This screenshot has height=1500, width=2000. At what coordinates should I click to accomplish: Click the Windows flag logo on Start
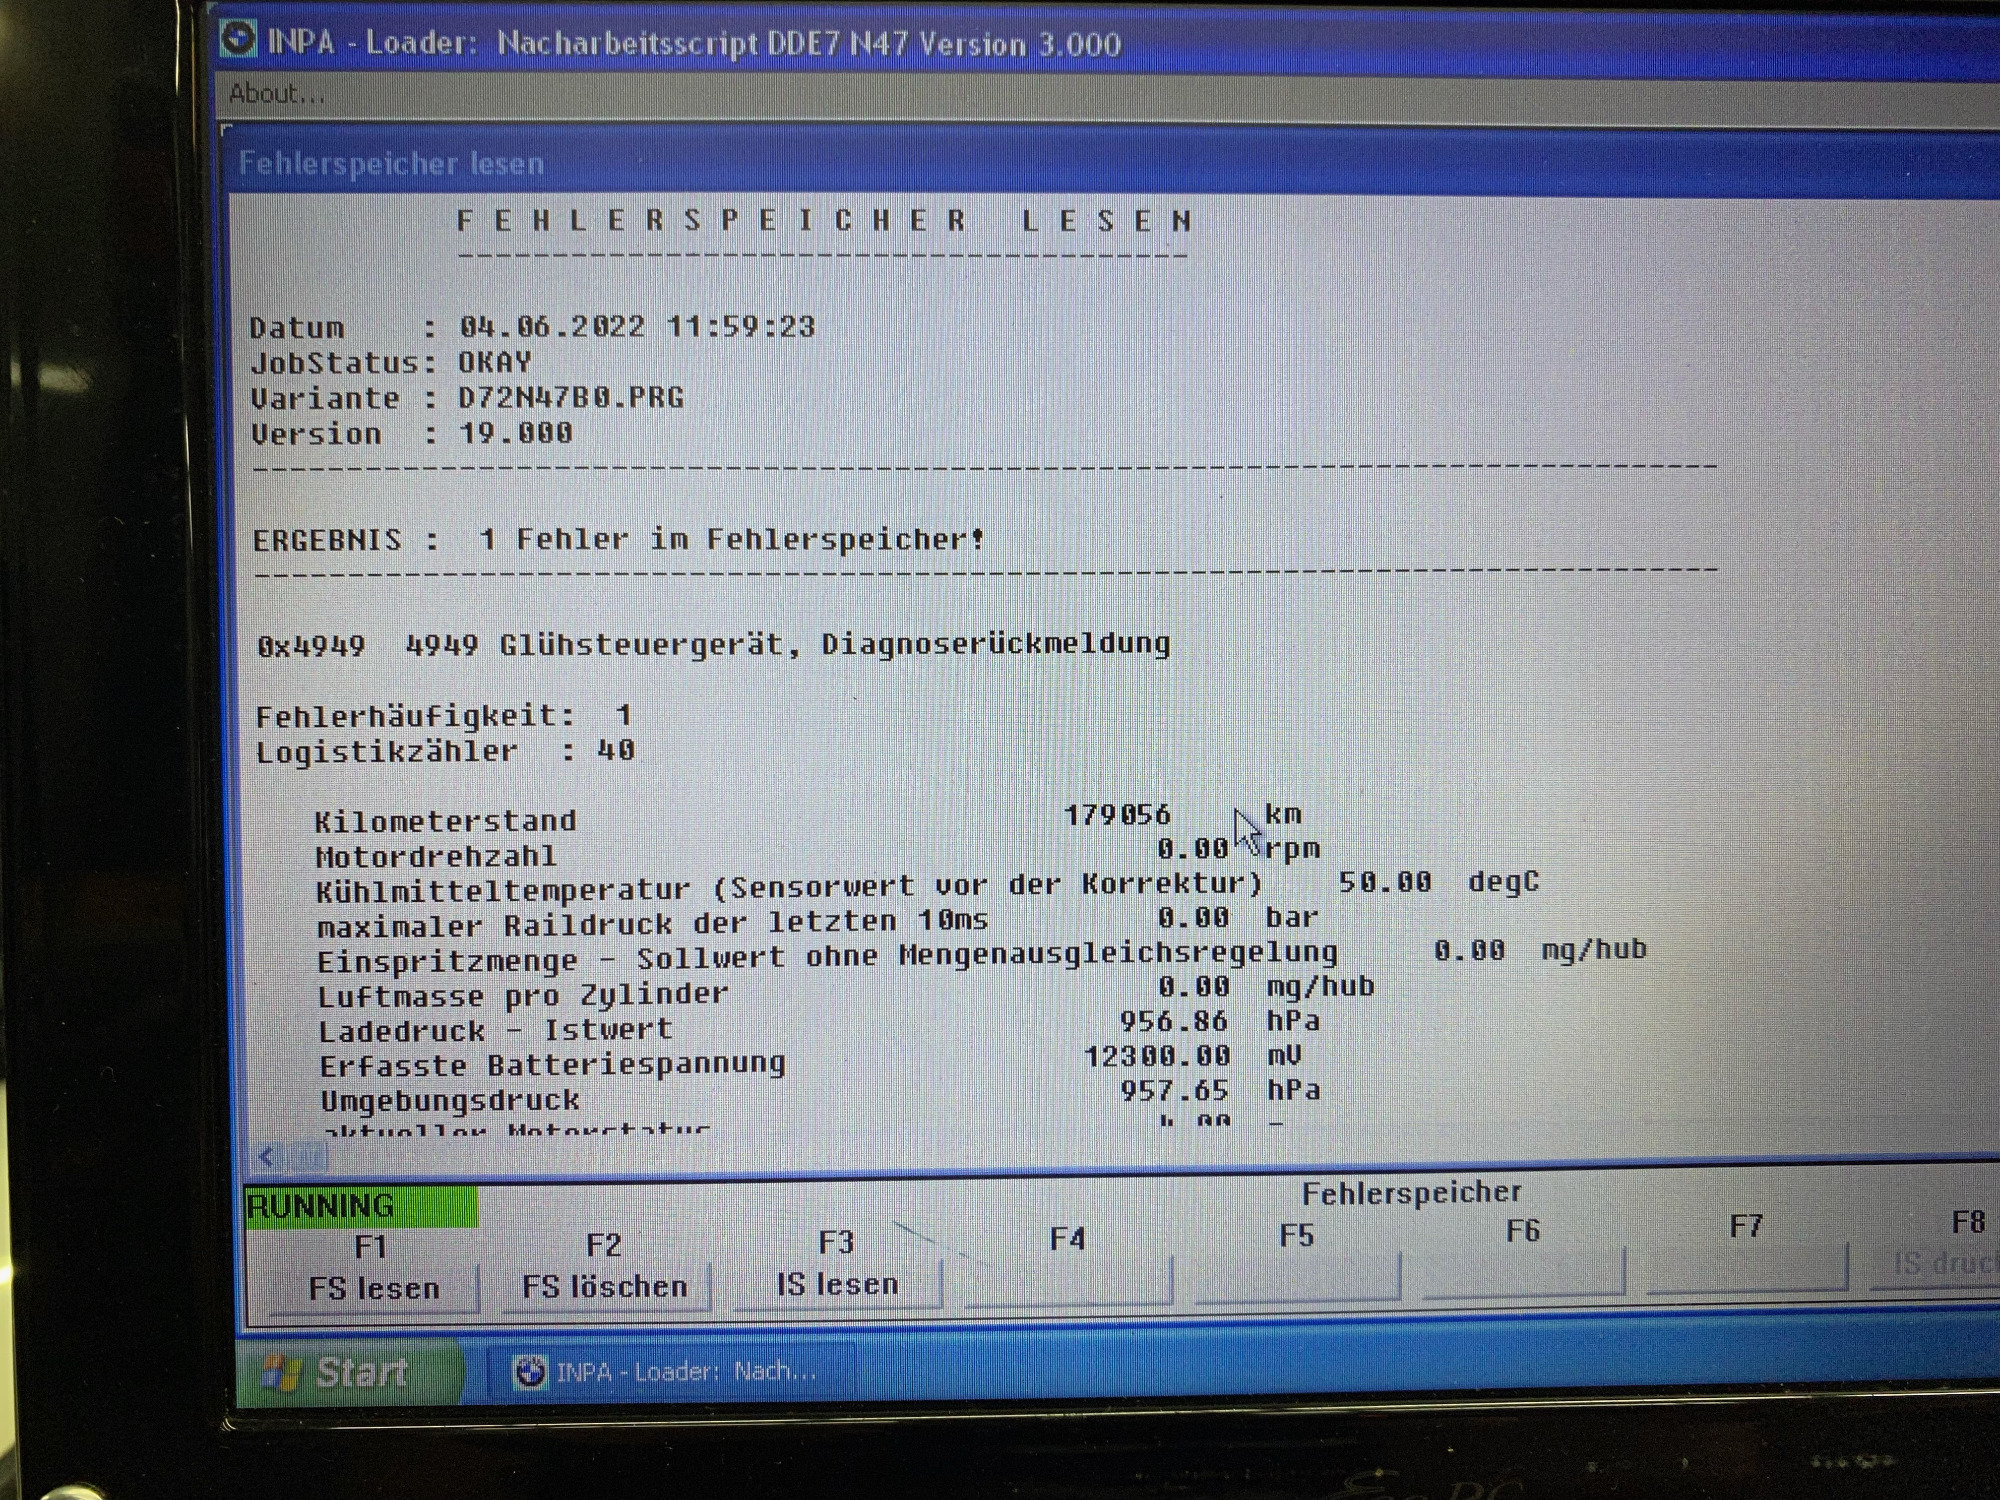coord(281,1373)
